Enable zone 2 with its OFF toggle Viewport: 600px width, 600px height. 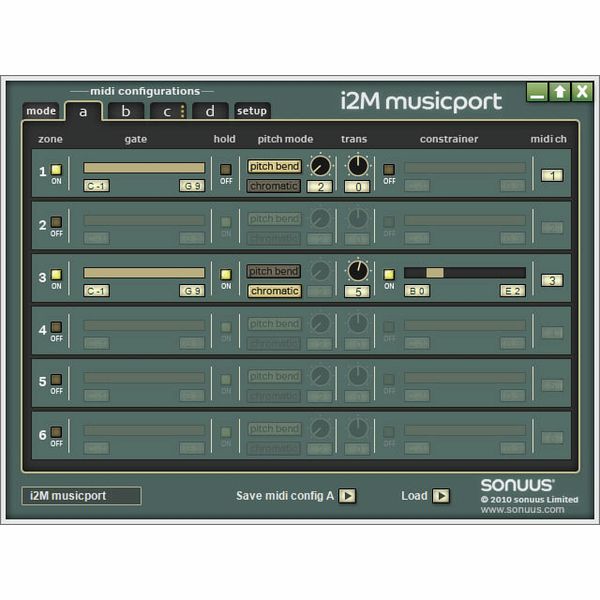pyautogui.click(x=56, y=222)
